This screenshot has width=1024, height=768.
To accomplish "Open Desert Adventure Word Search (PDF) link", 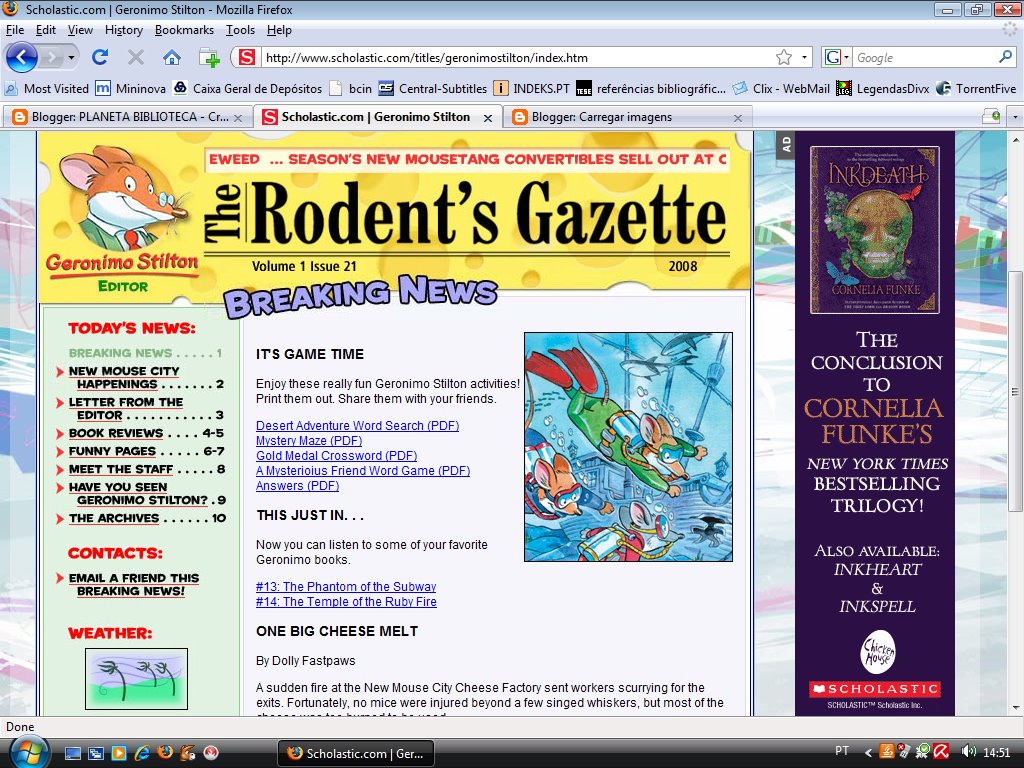I will tap(357, 426).
